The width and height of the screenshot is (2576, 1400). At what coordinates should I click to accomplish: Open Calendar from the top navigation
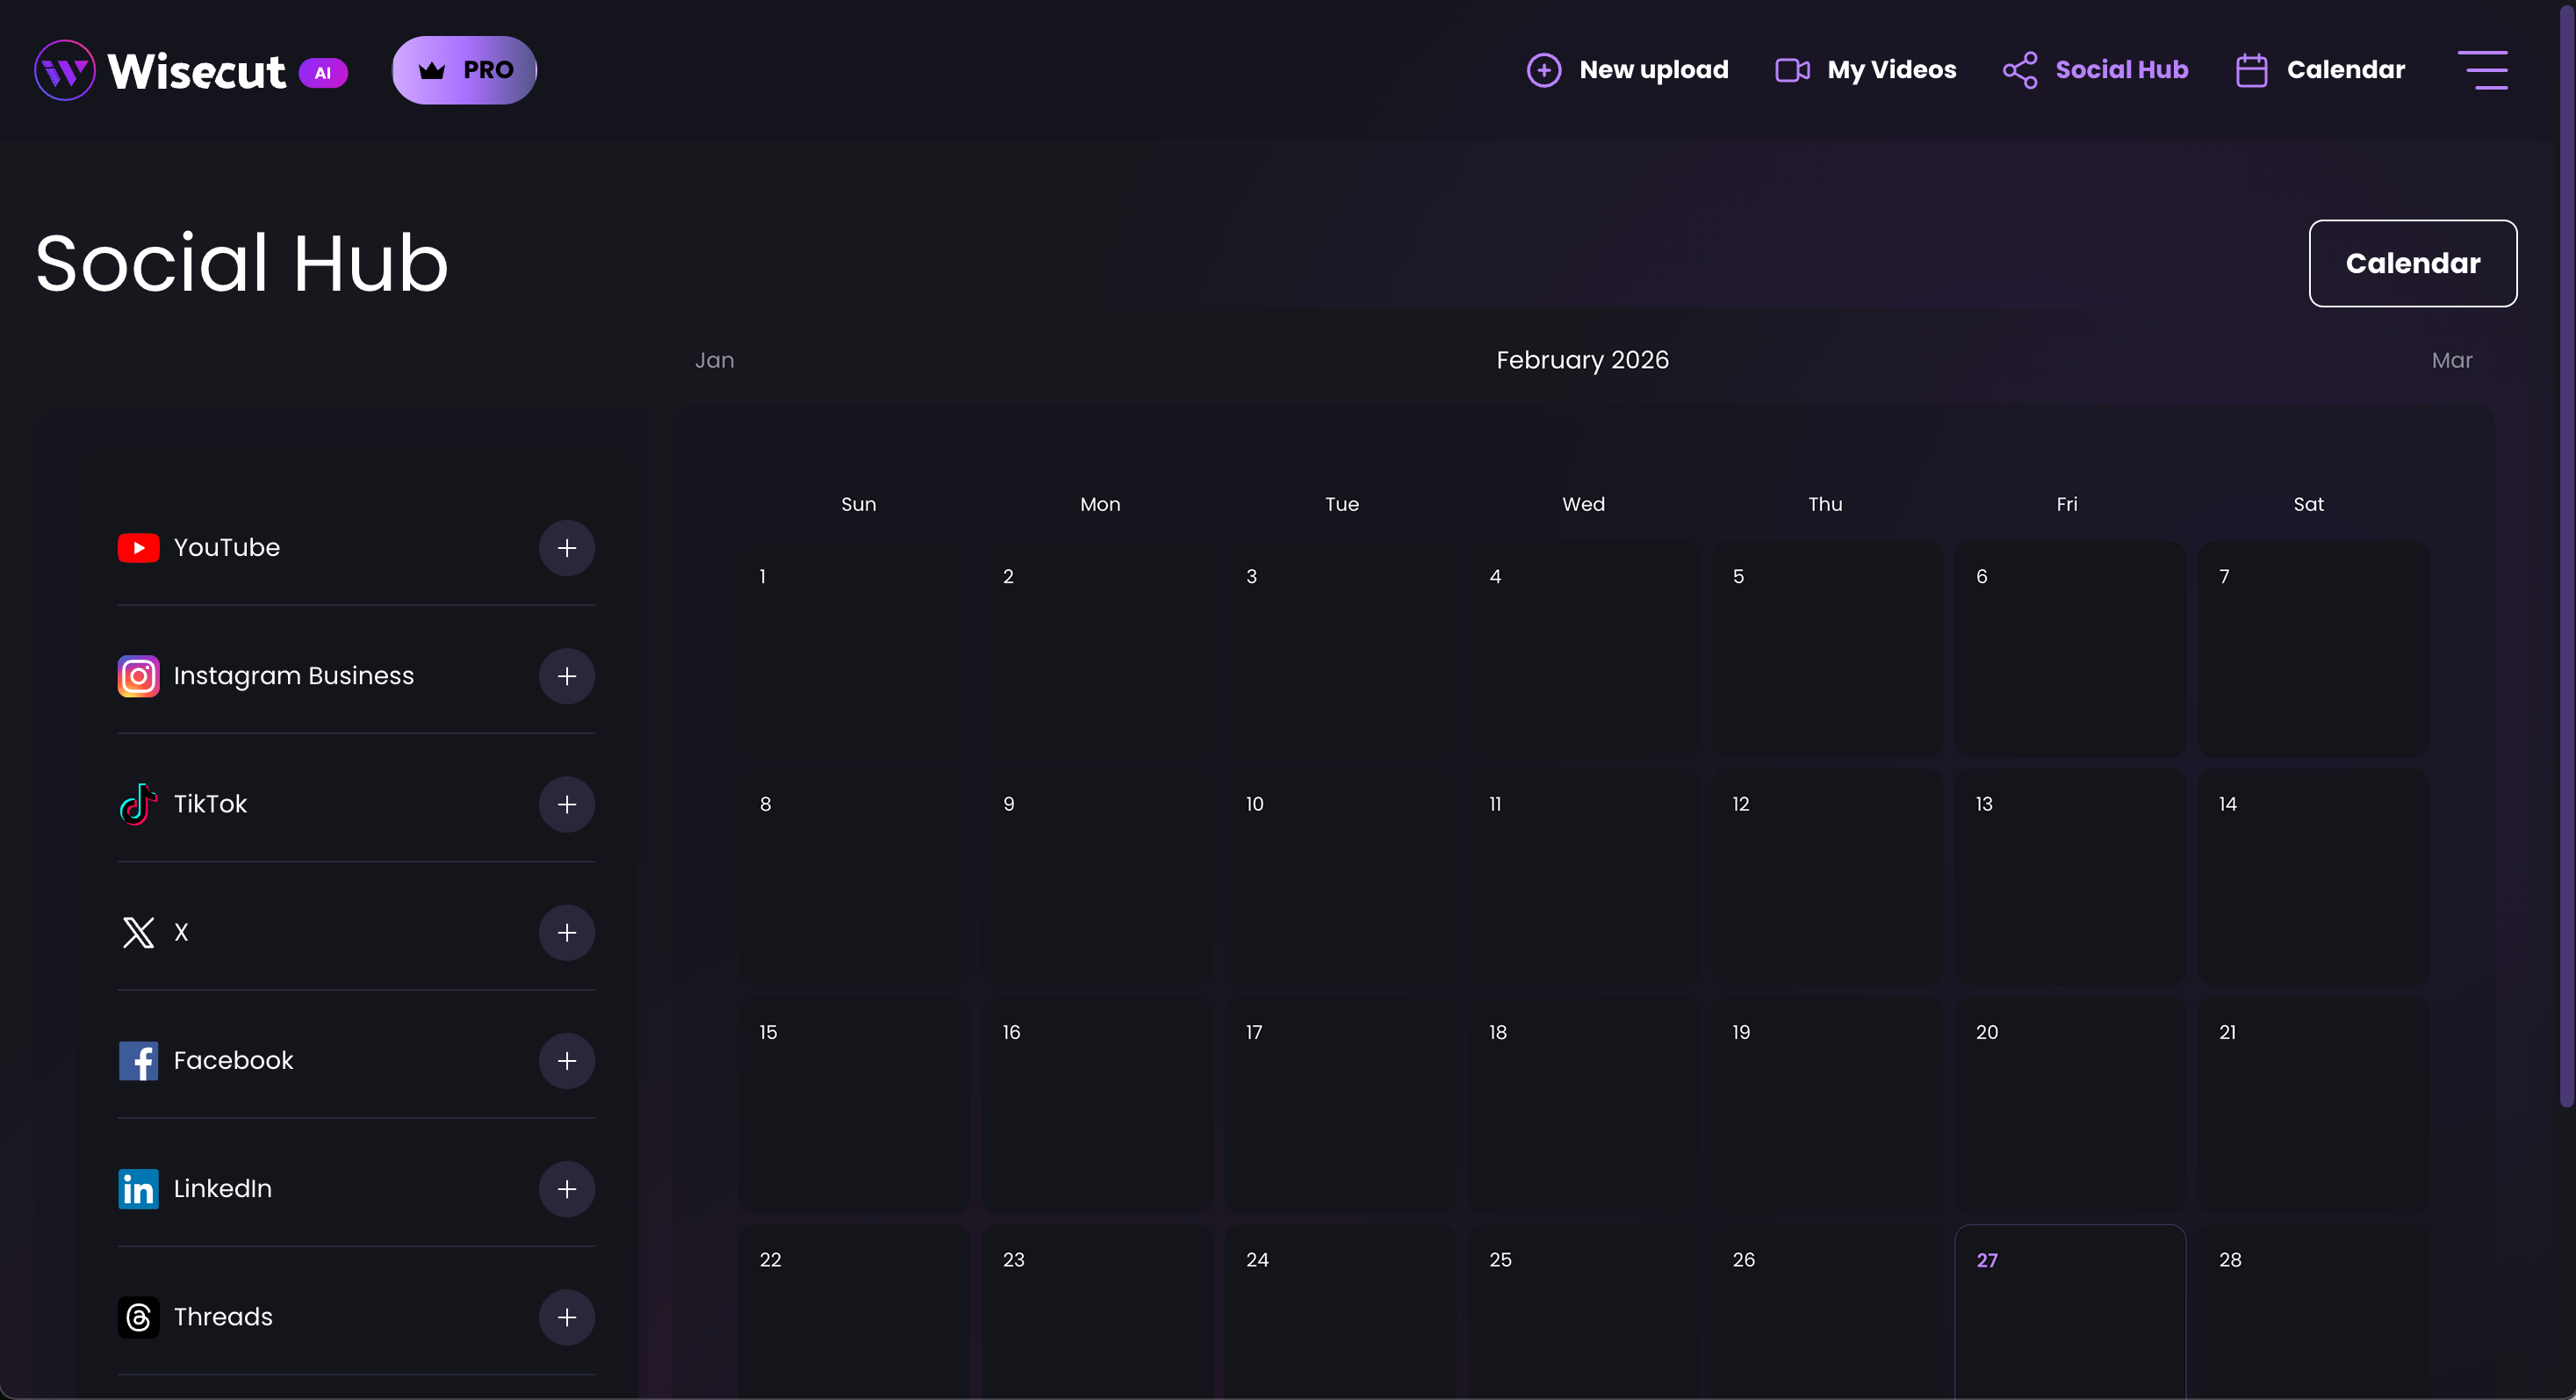click(x=2320, y=70)
